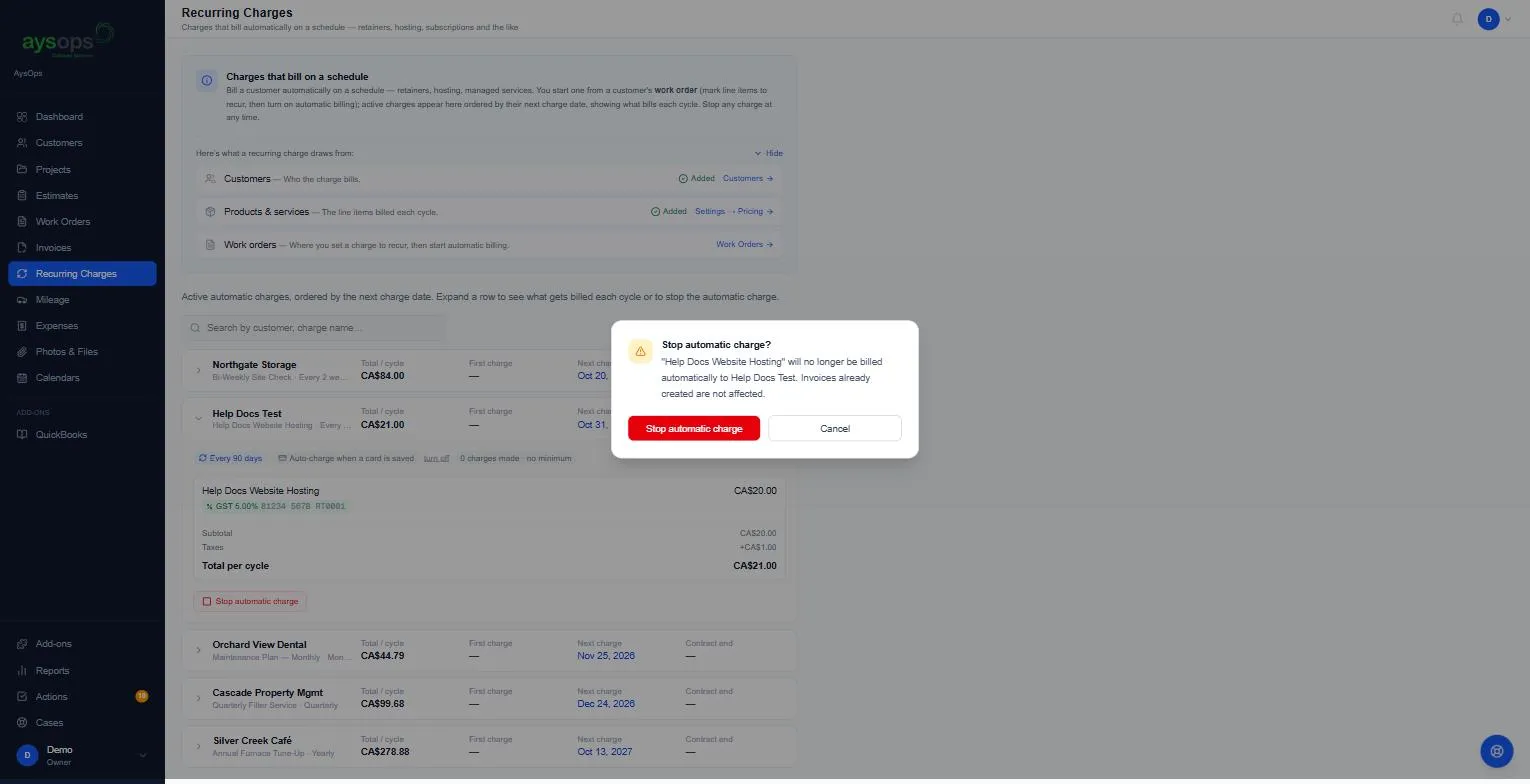Click the notification bell icon

coord(1458,19)
